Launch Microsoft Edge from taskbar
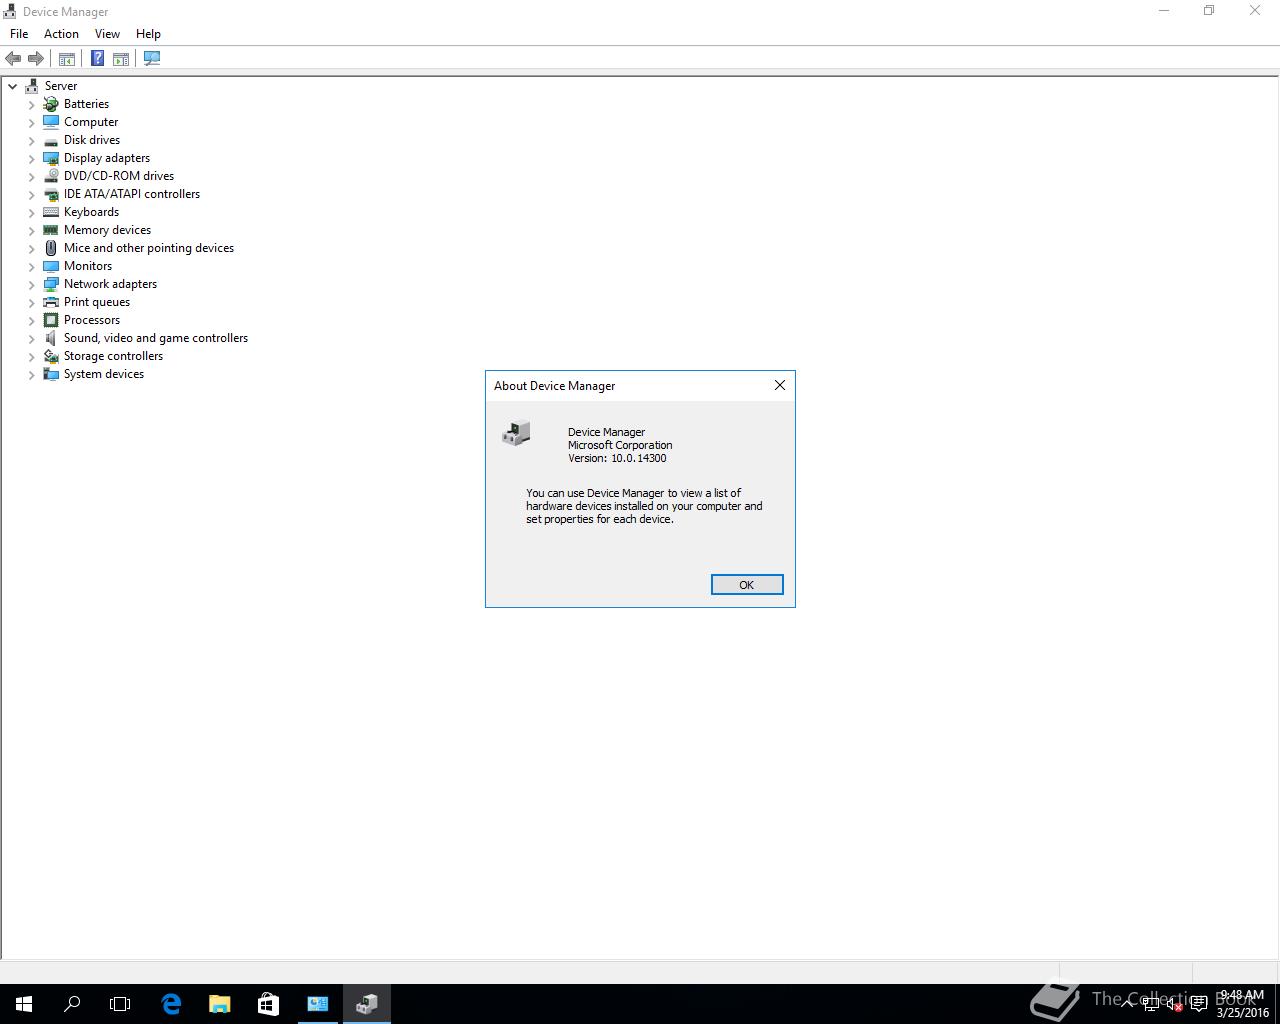1280x1024 pixels. pyautogui.click(x=171, y=1004)
